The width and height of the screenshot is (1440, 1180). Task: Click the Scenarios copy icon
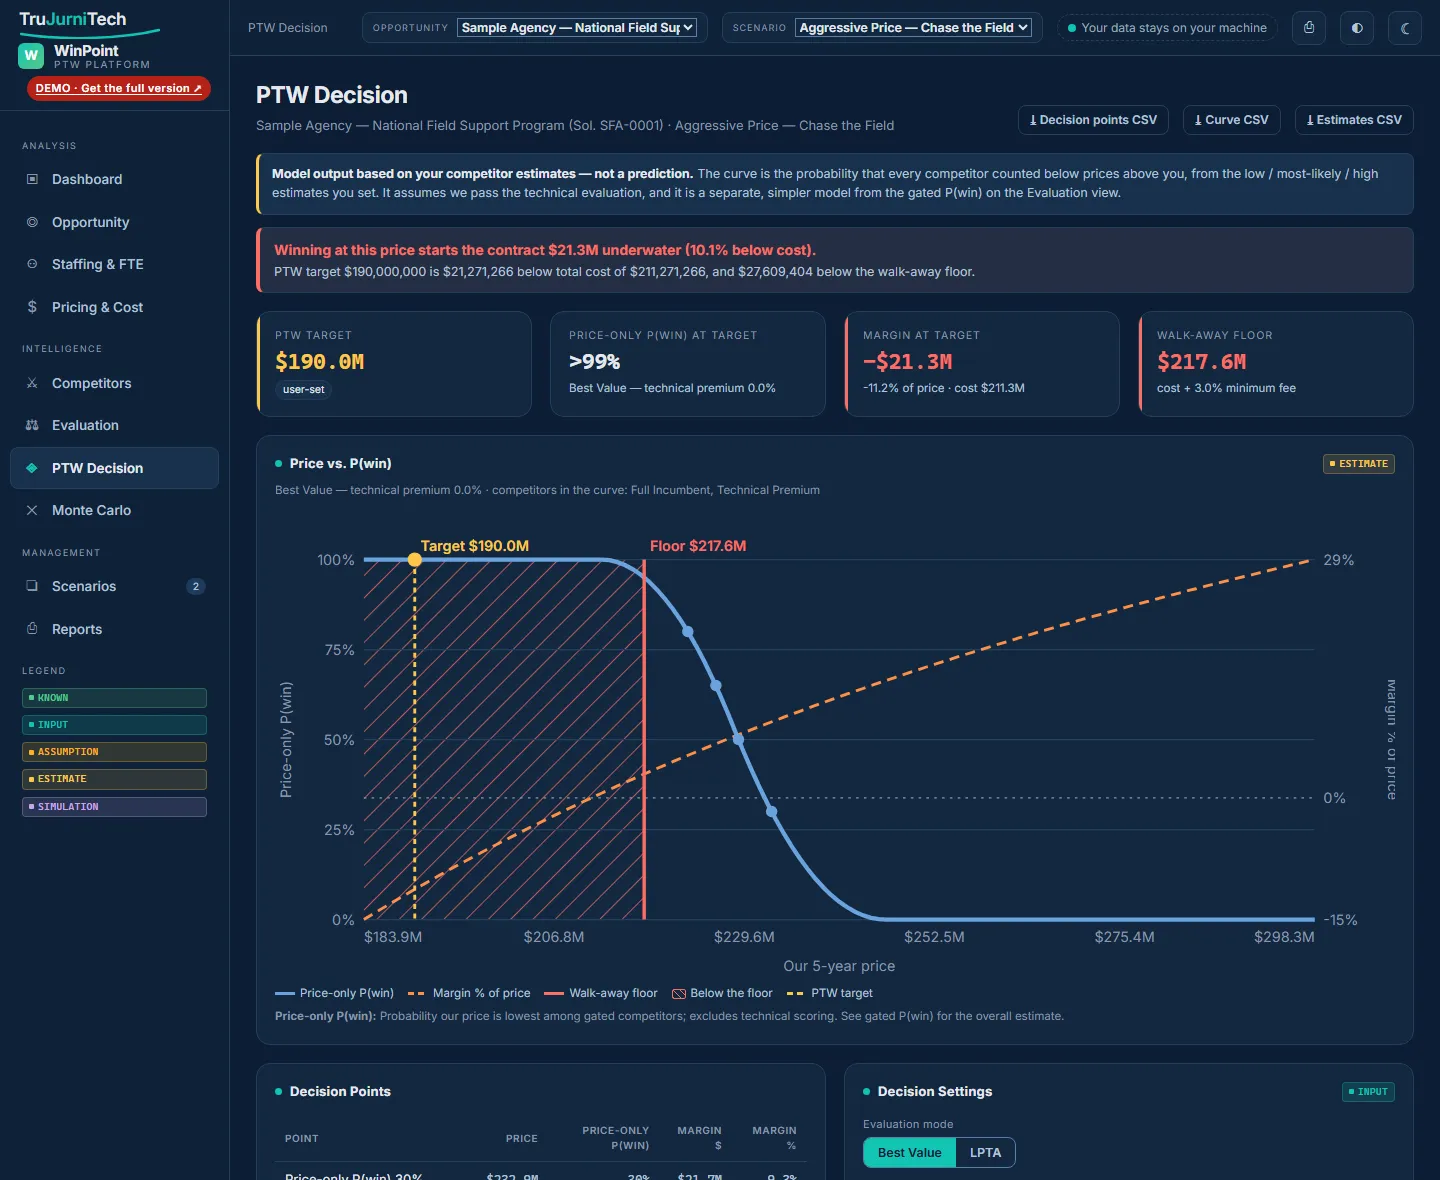(32, 586)
